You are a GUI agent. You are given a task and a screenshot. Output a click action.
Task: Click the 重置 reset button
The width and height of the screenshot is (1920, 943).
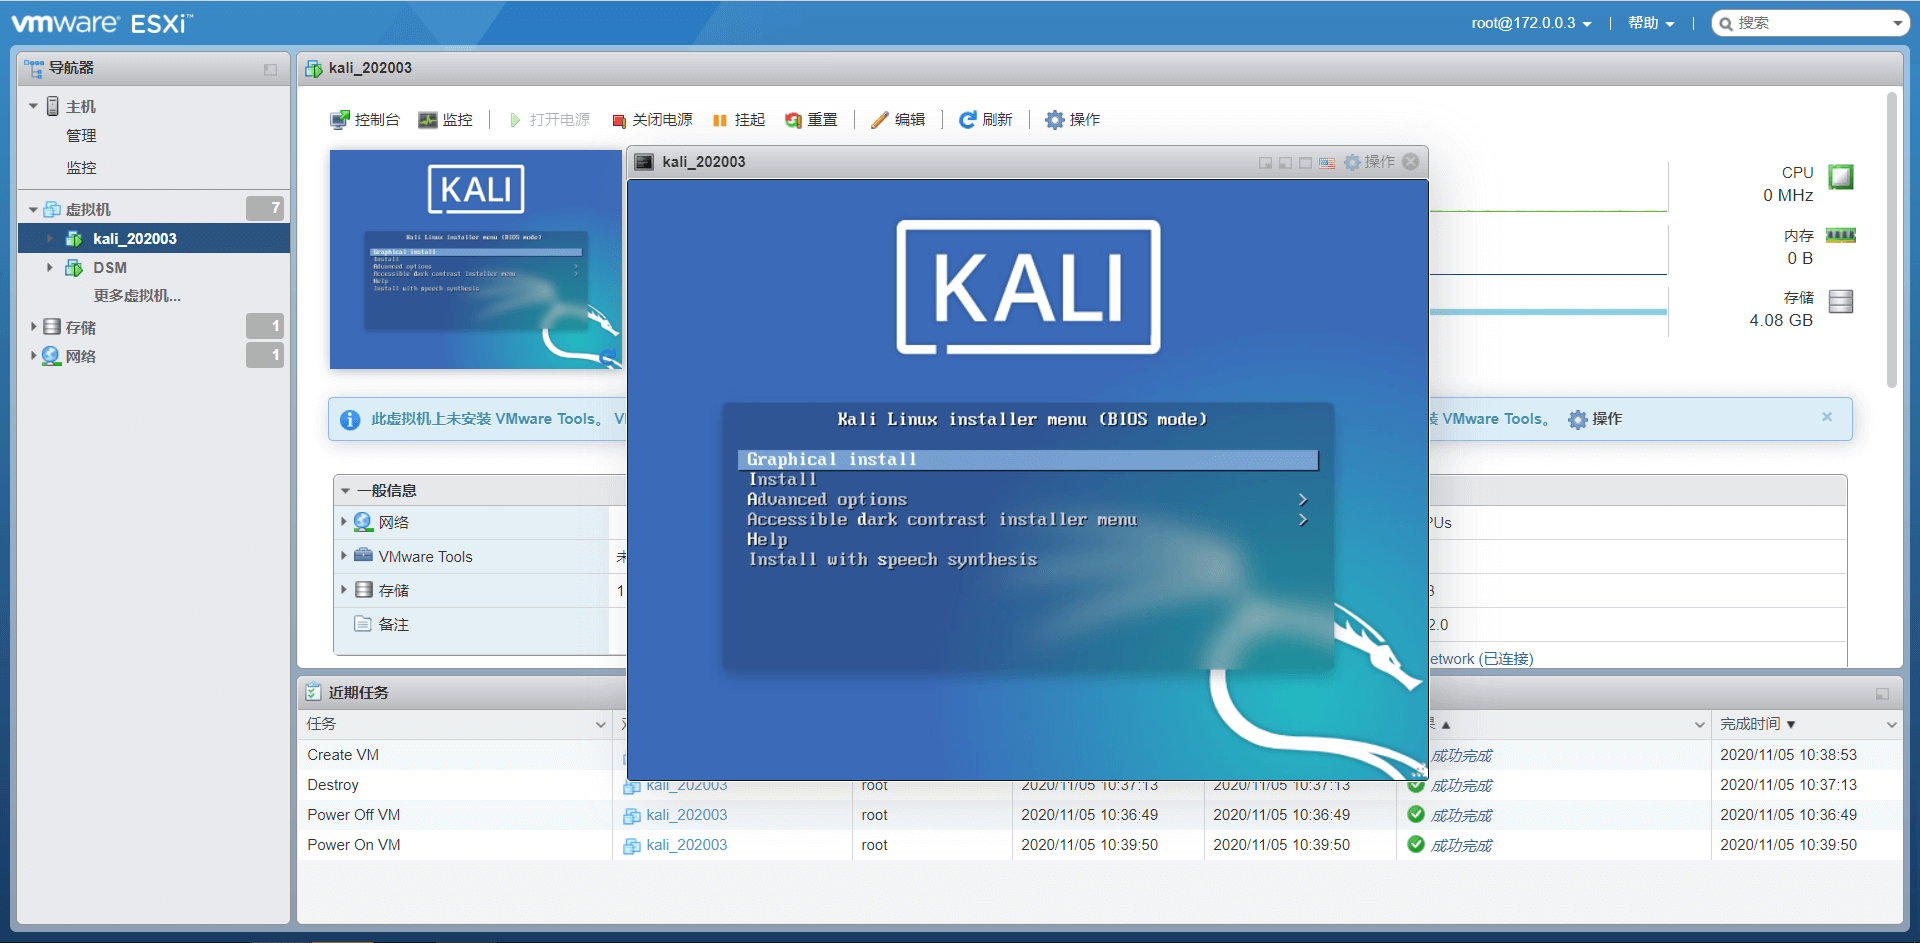click(x=811, y=120)
